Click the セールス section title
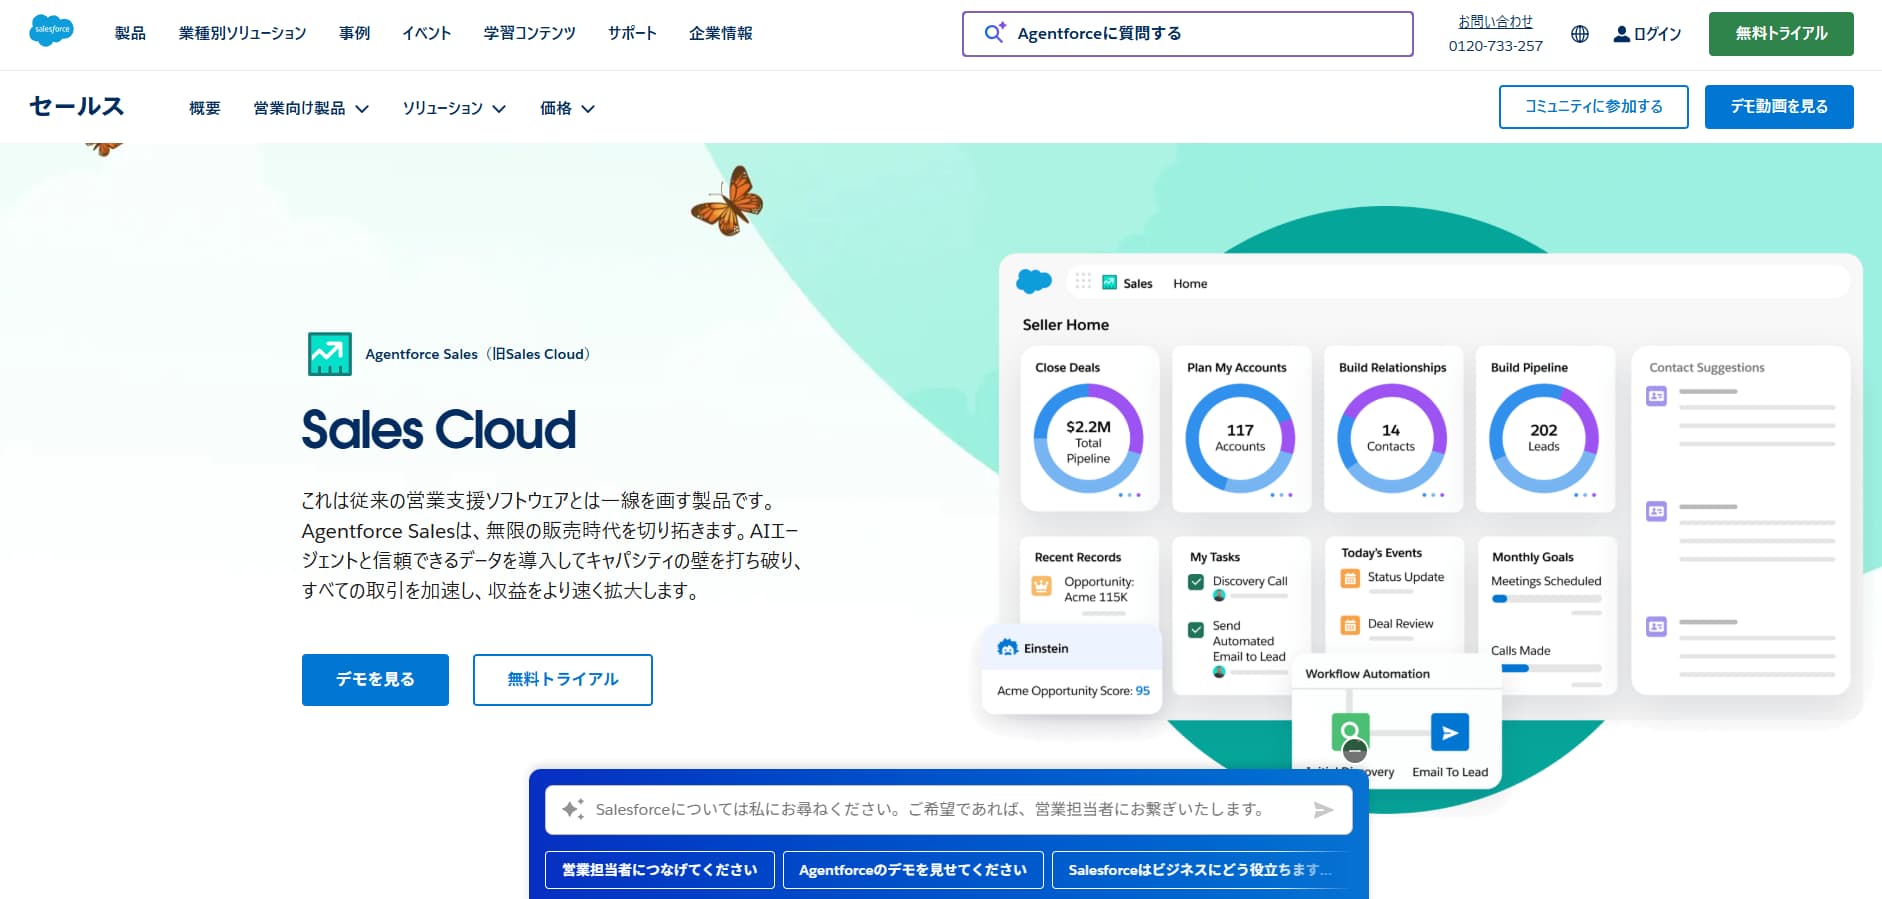This screenshot has width=1882, height=899. click(x=76, y=106)
